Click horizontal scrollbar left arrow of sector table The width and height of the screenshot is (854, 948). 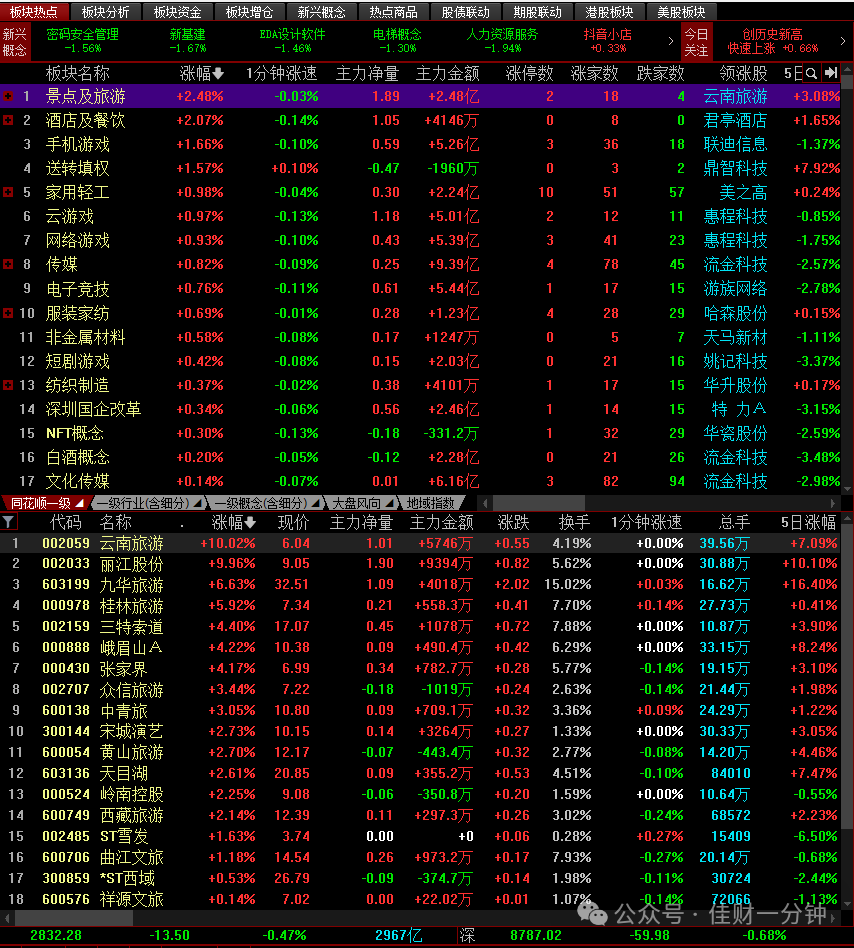[485, 502]
